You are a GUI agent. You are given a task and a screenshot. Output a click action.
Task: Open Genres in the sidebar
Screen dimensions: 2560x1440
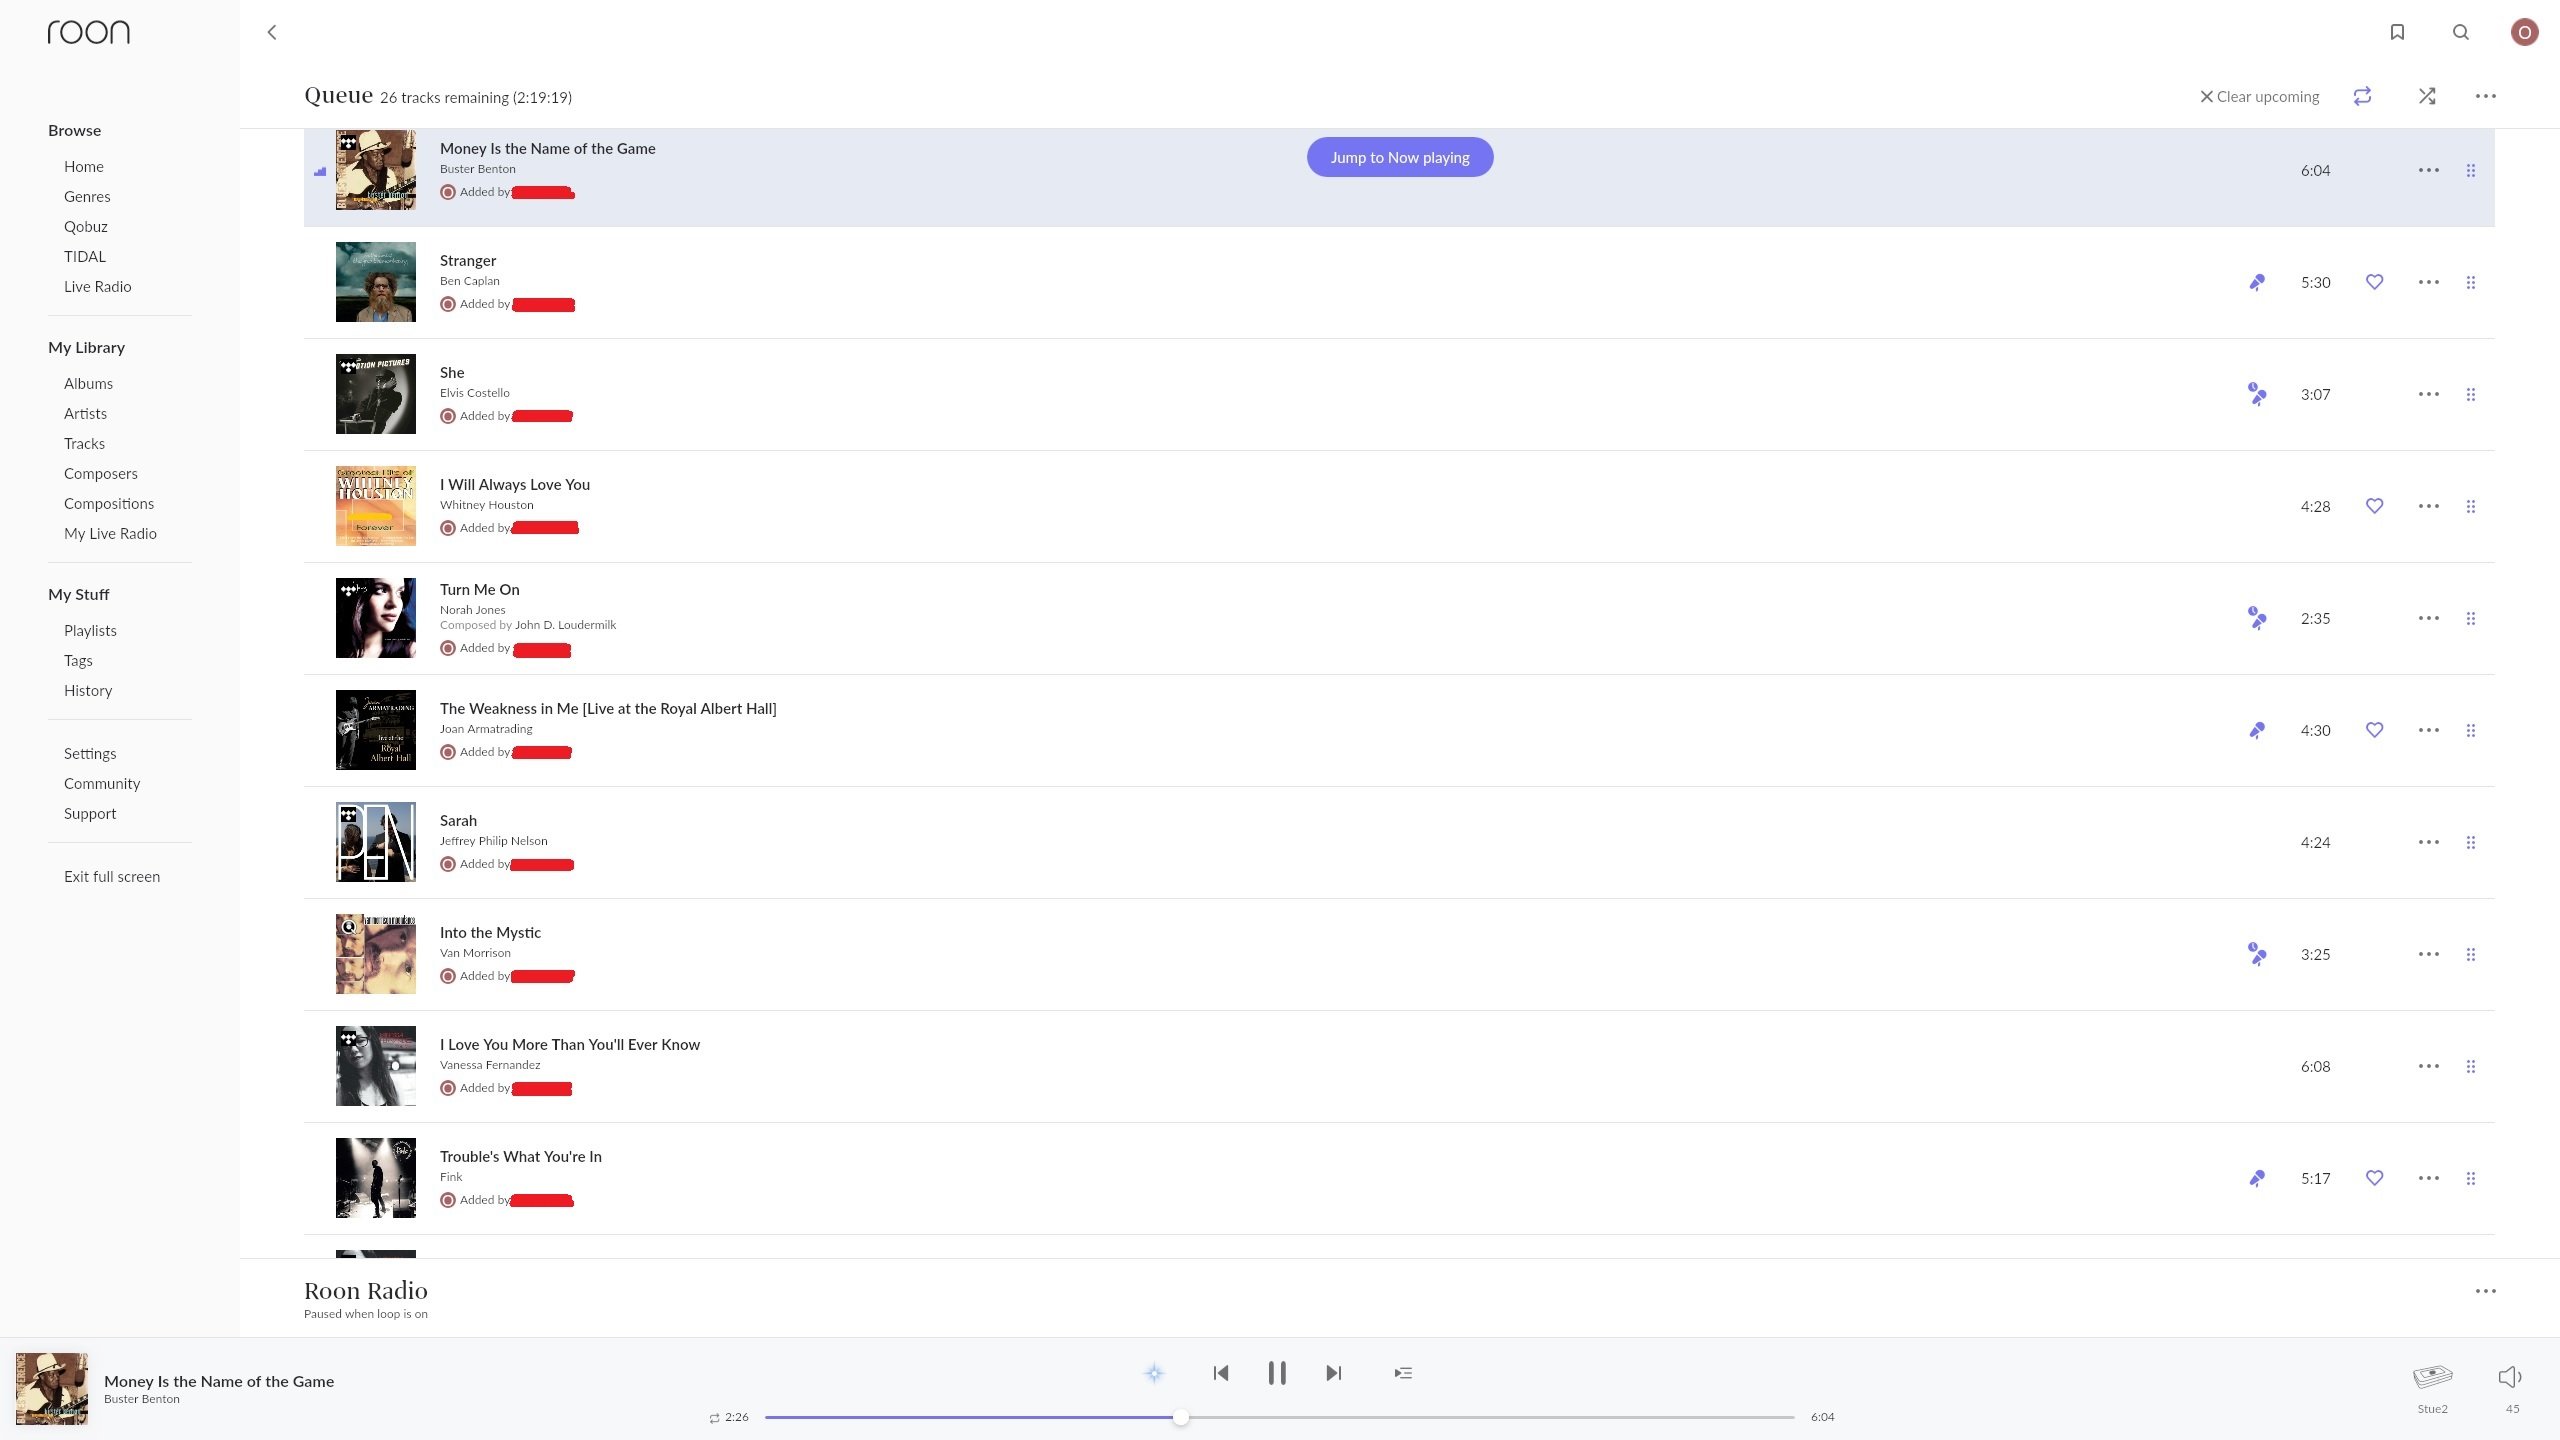(x=87, y=197)
